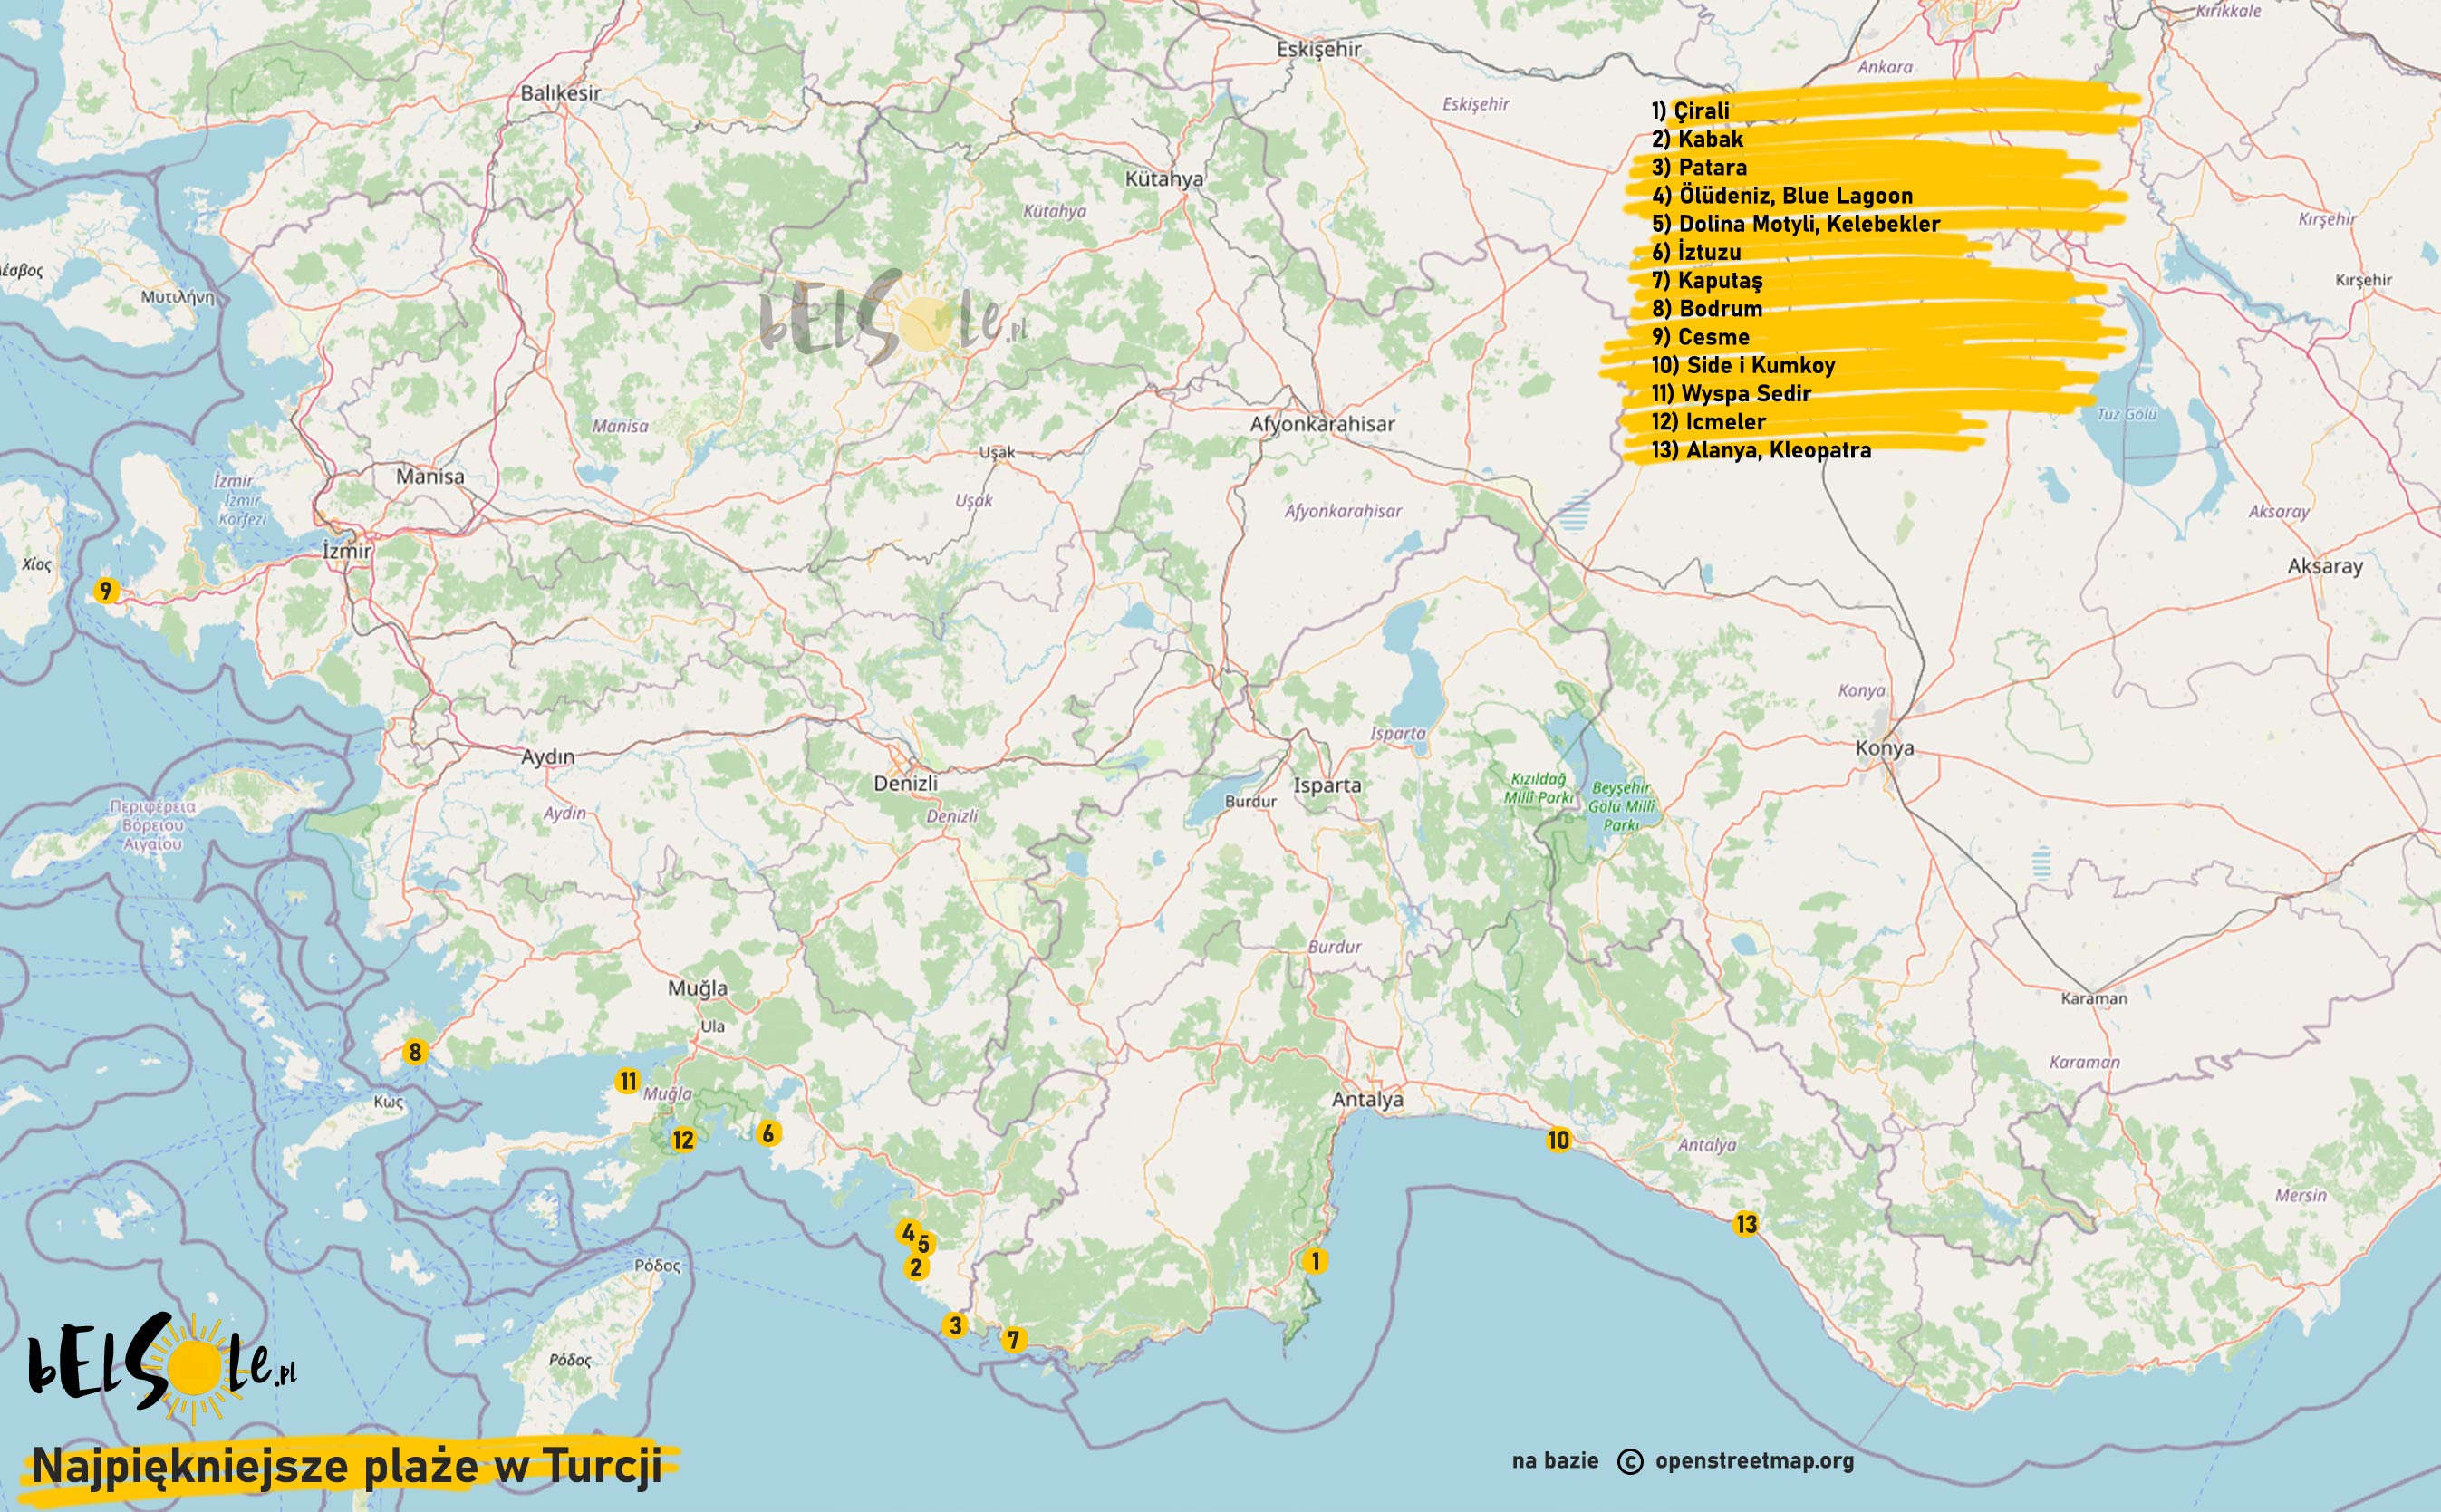Select marker 7 for Kaputaş beach
Viewport: 2441px width, 1512px height.
1013,1340
